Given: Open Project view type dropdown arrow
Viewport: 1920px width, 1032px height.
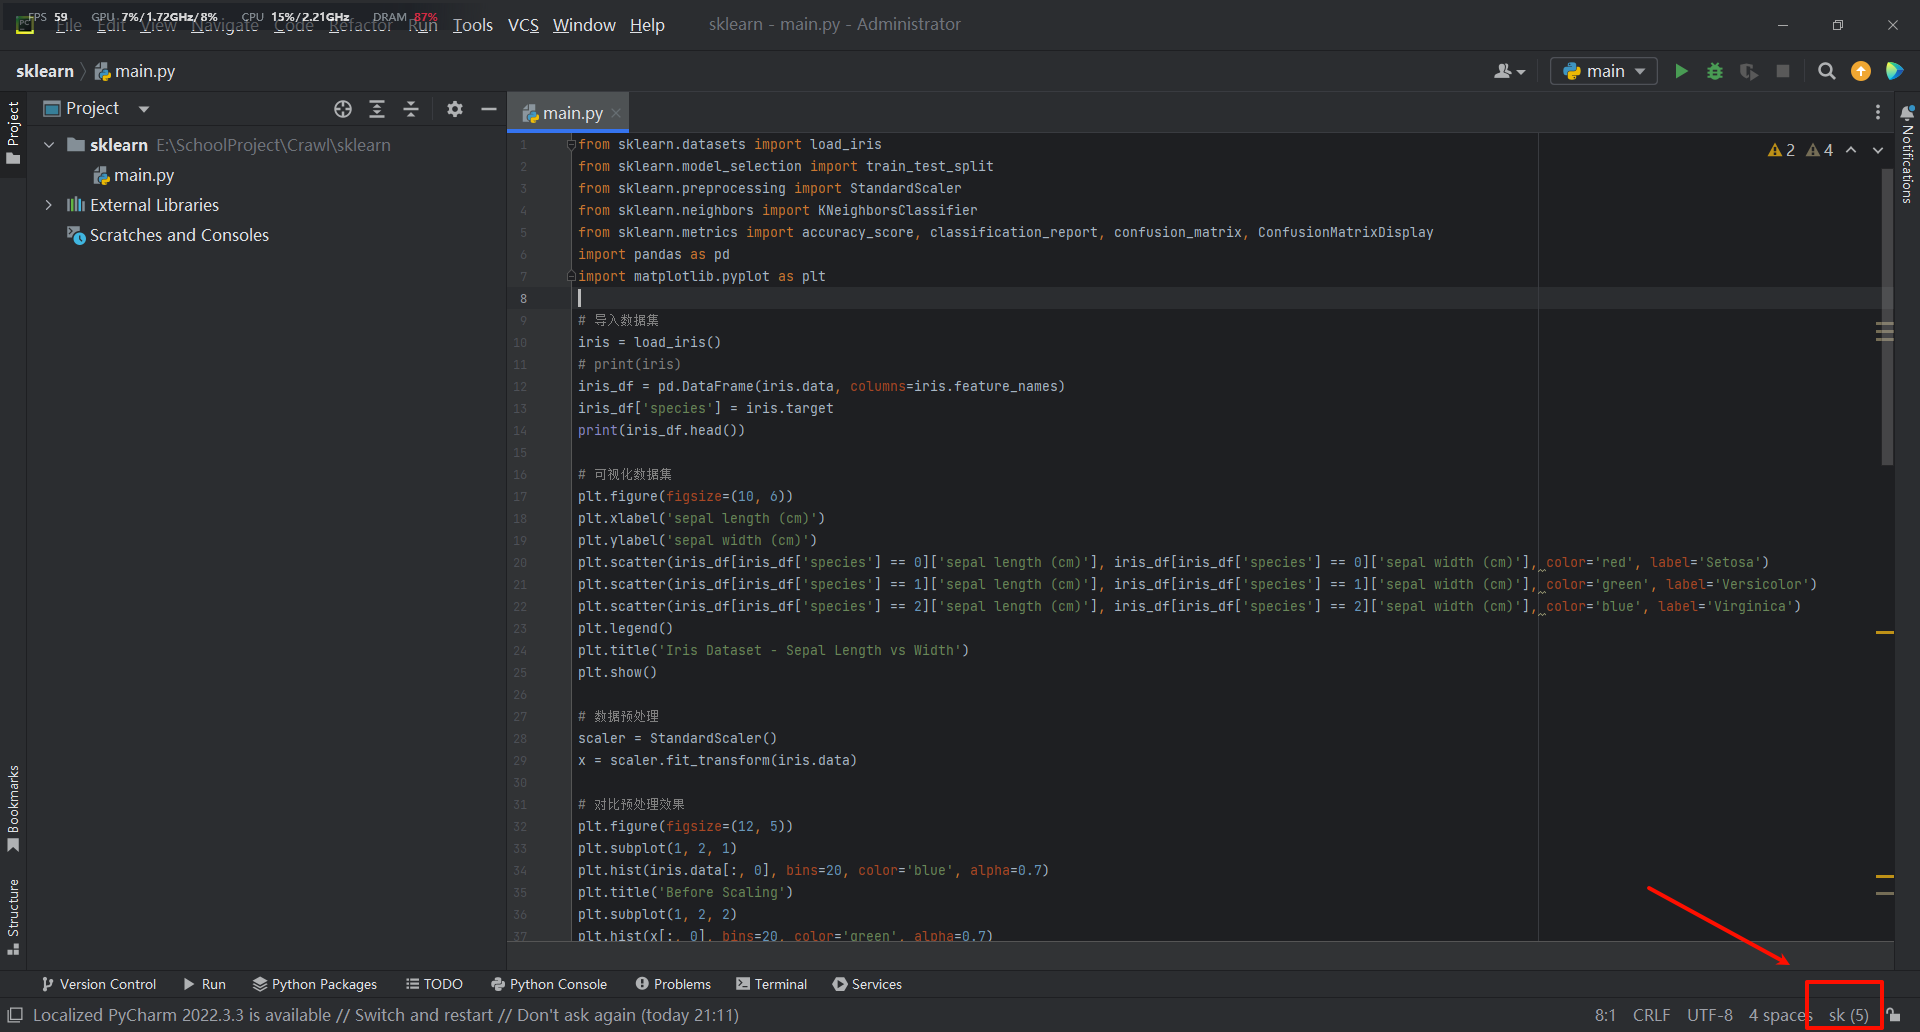Looking at the screenshot, I should [144, 109].
